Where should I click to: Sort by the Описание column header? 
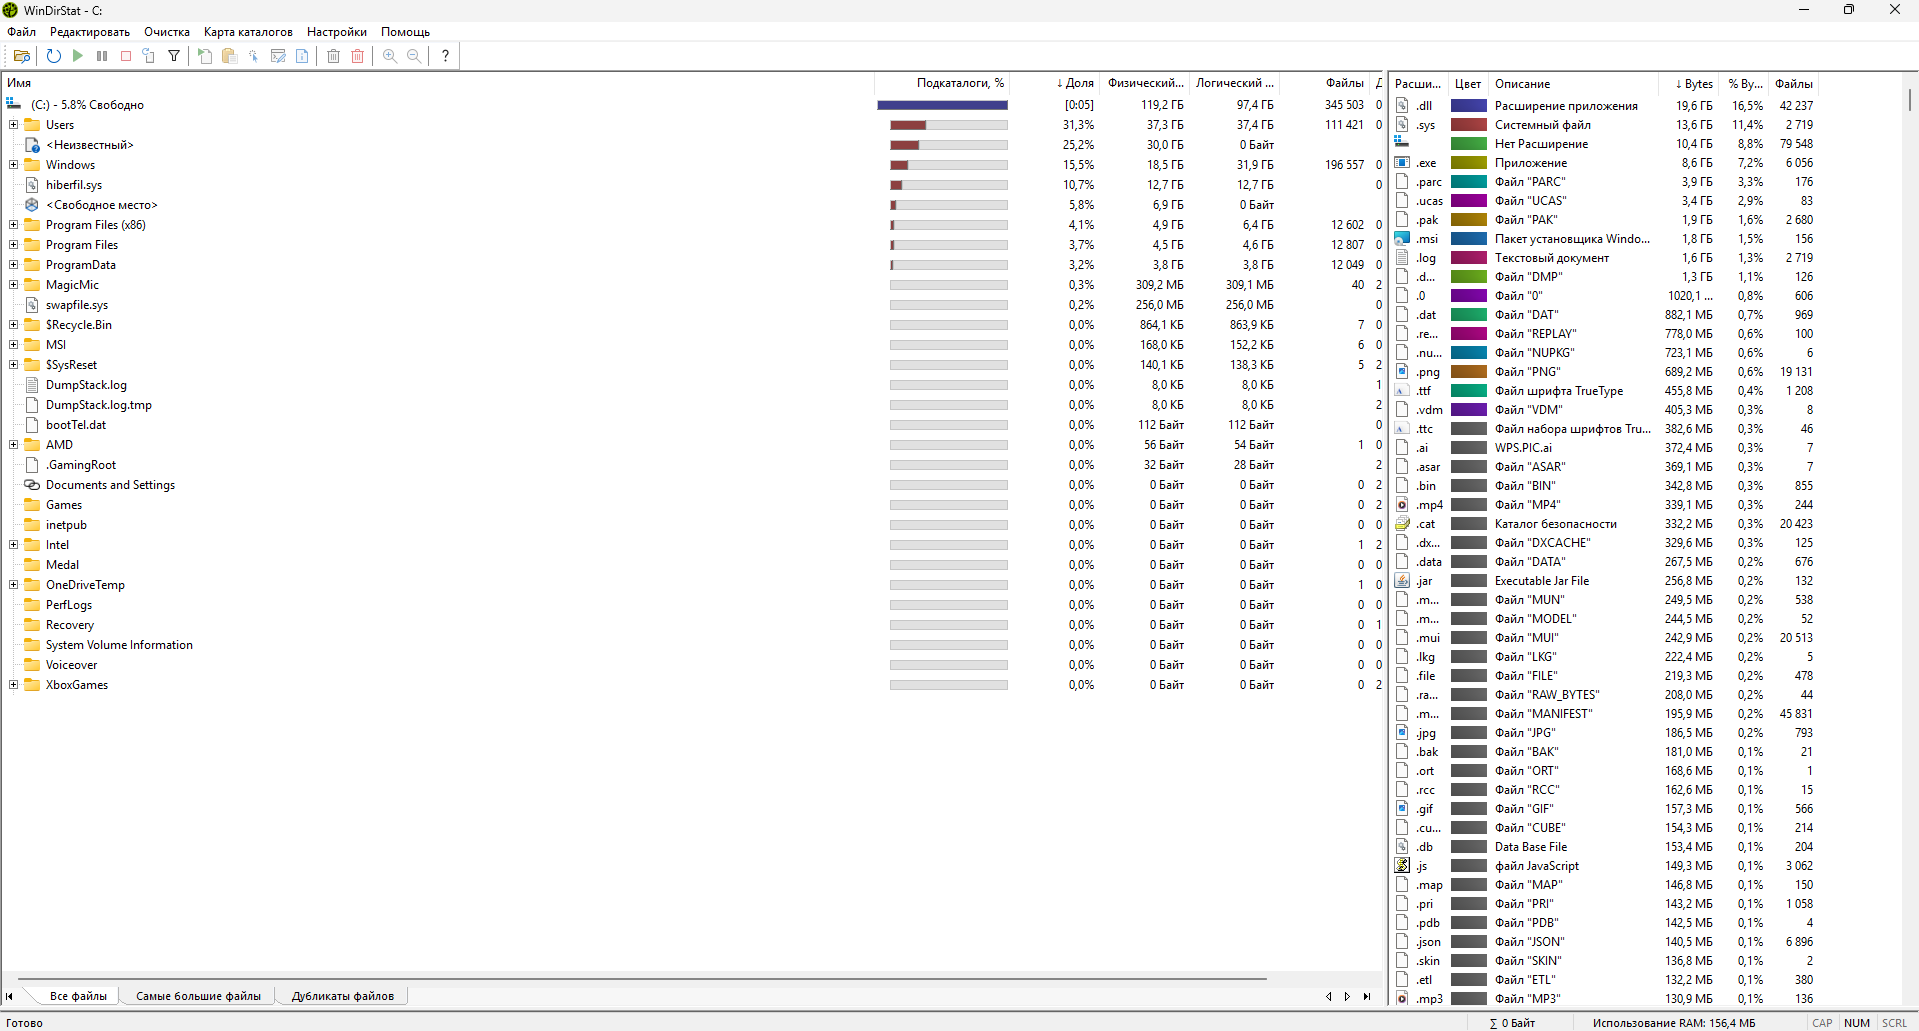[x=1573, y=84]
